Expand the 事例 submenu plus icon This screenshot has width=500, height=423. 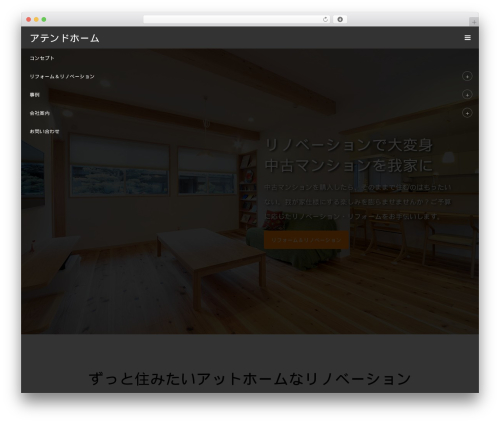(467, 95)
